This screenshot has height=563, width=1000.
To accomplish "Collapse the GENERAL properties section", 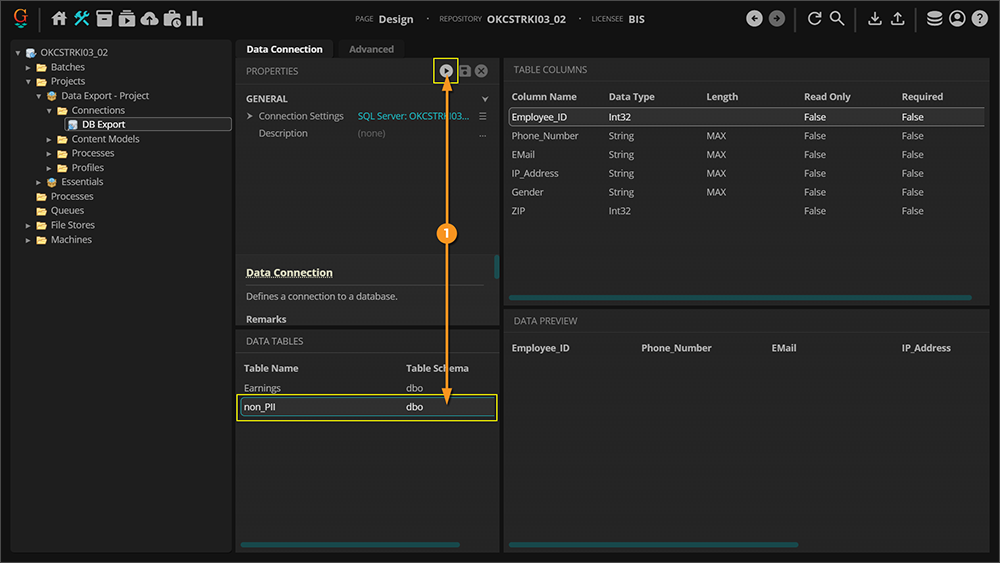I will pos(485,99).
